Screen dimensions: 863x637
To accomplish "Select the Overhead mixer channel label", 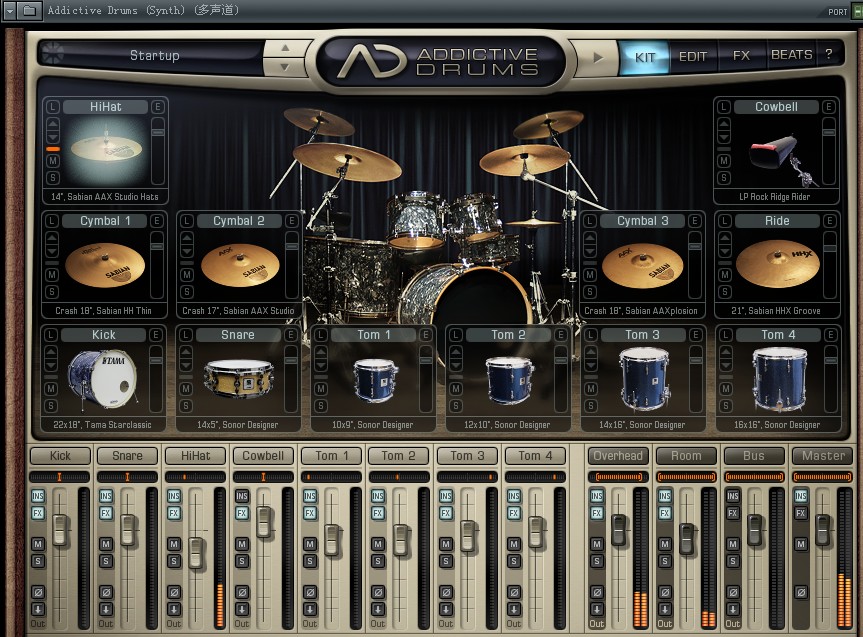I will pos(618,456).
